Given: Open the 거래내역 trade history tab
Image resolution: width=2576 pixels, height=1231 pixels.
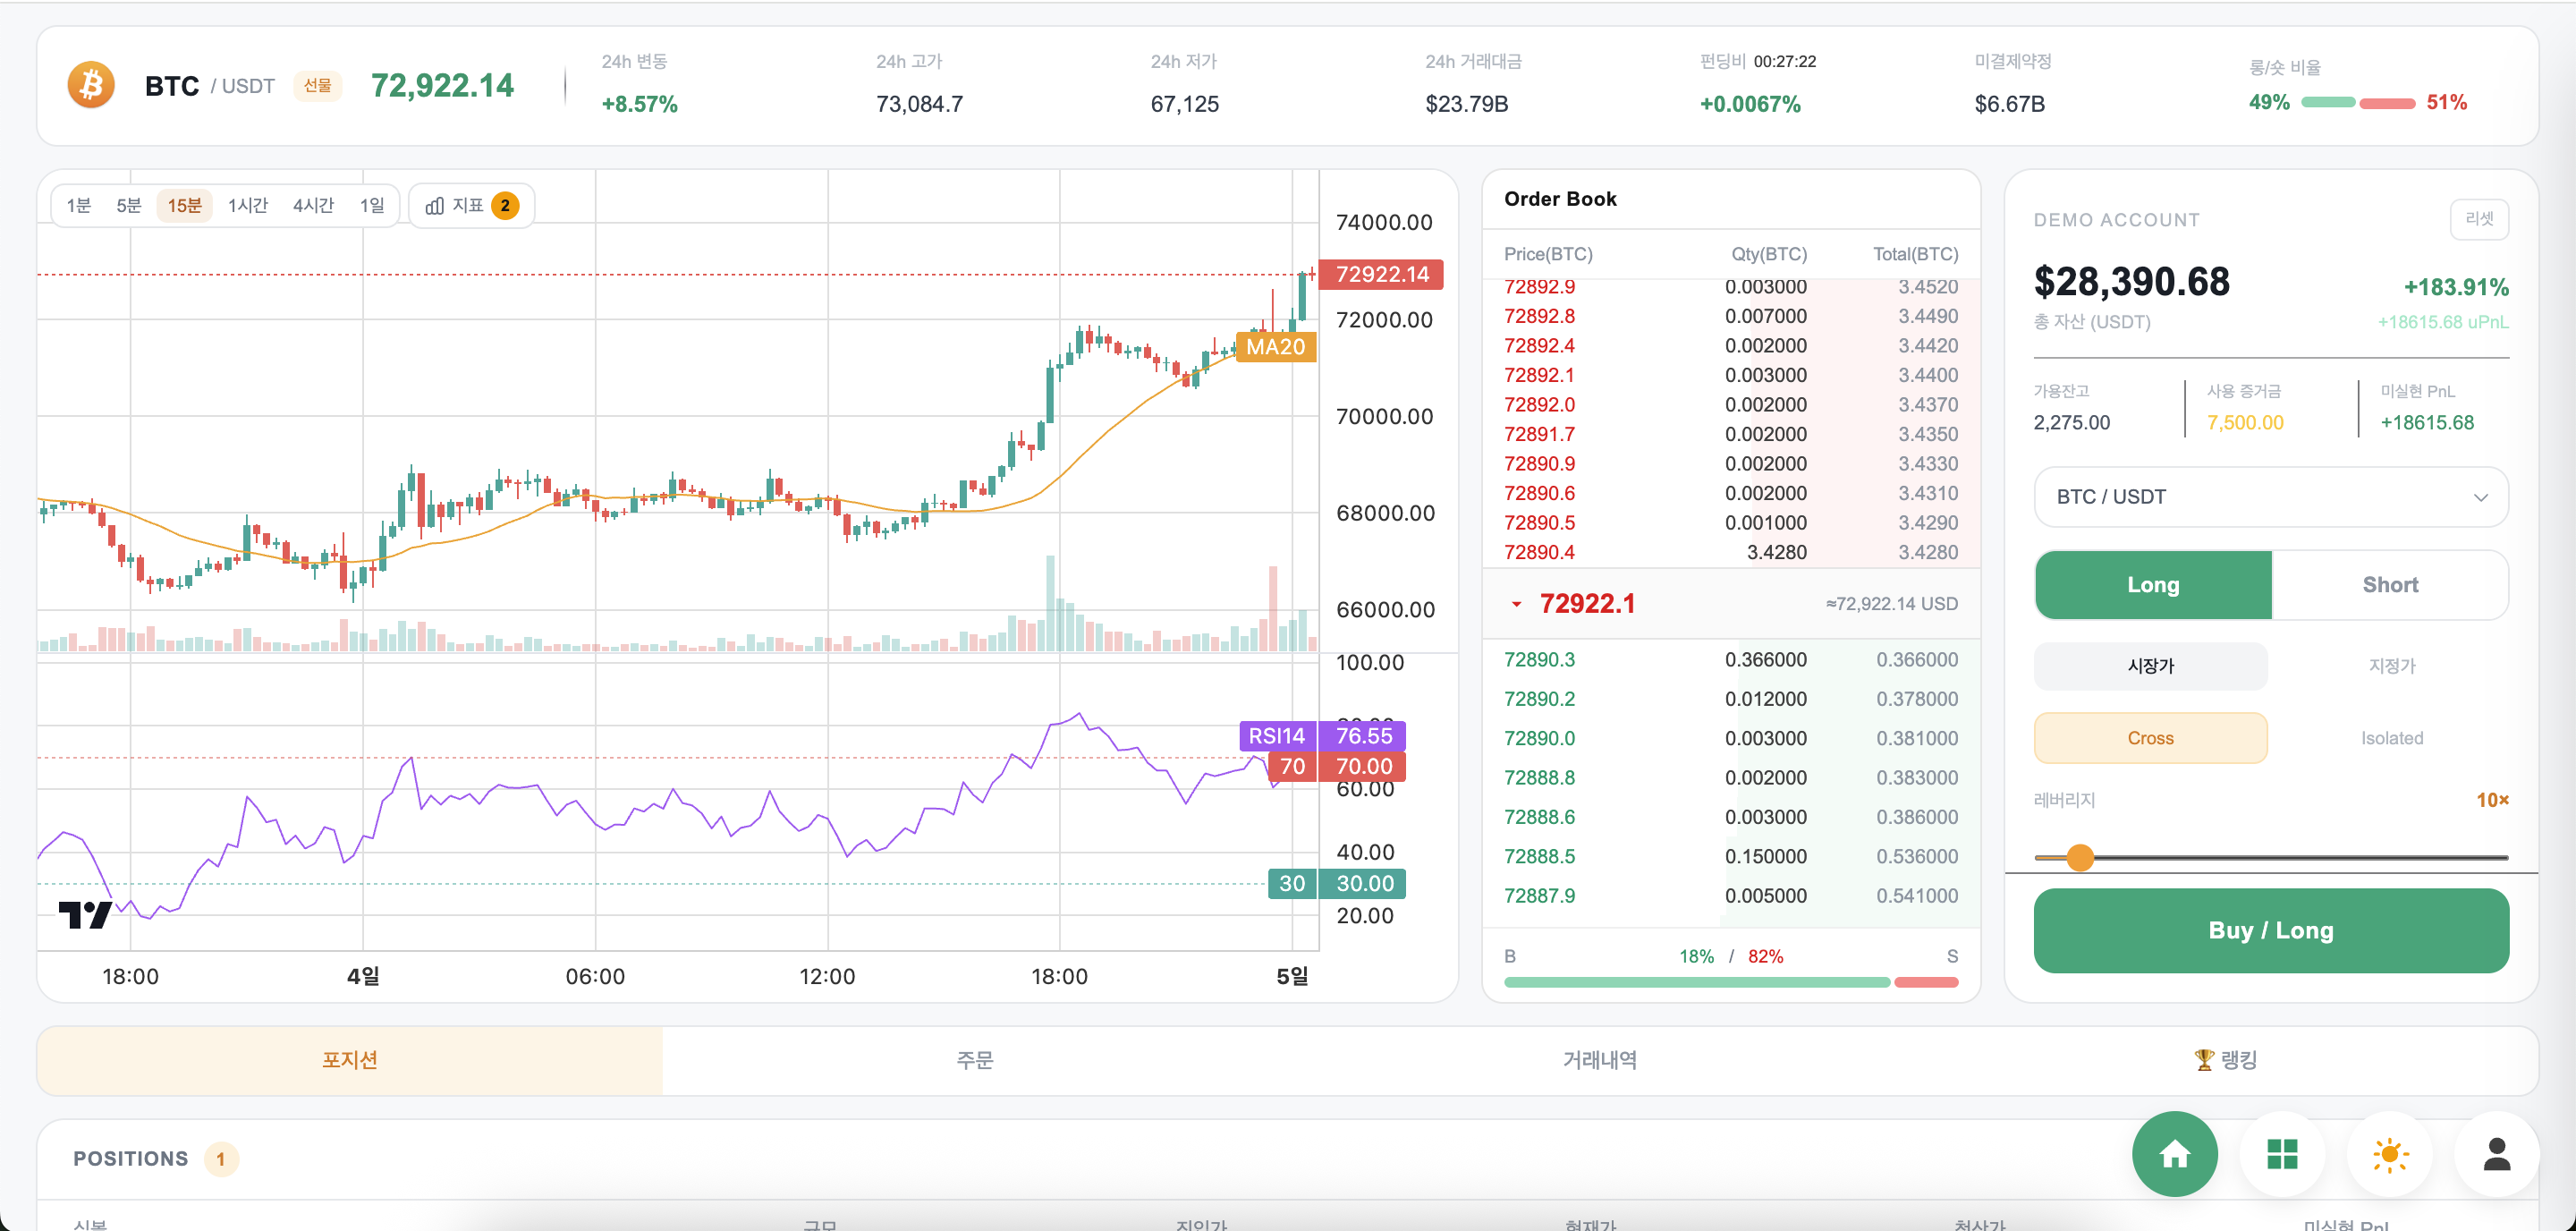Looking at the screenshot, I should [1599, 1060].
